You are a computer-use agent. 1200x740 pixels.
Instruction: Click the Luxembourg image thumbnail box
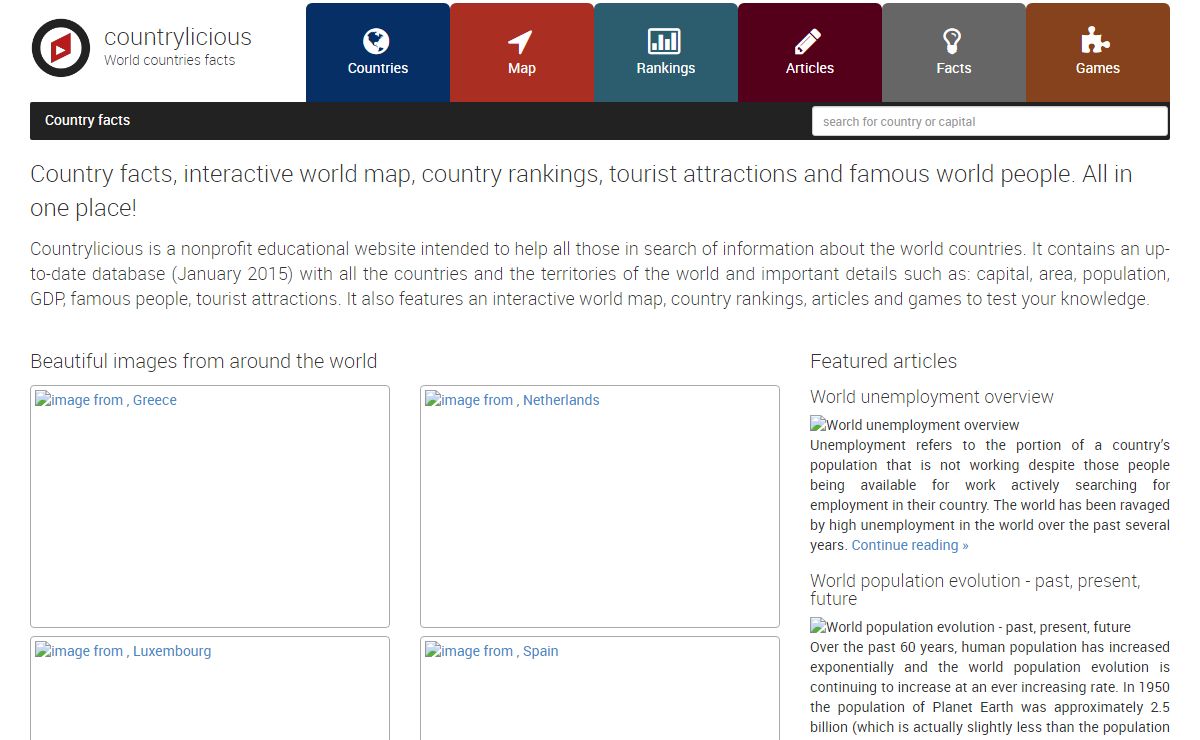pos(210,688)
